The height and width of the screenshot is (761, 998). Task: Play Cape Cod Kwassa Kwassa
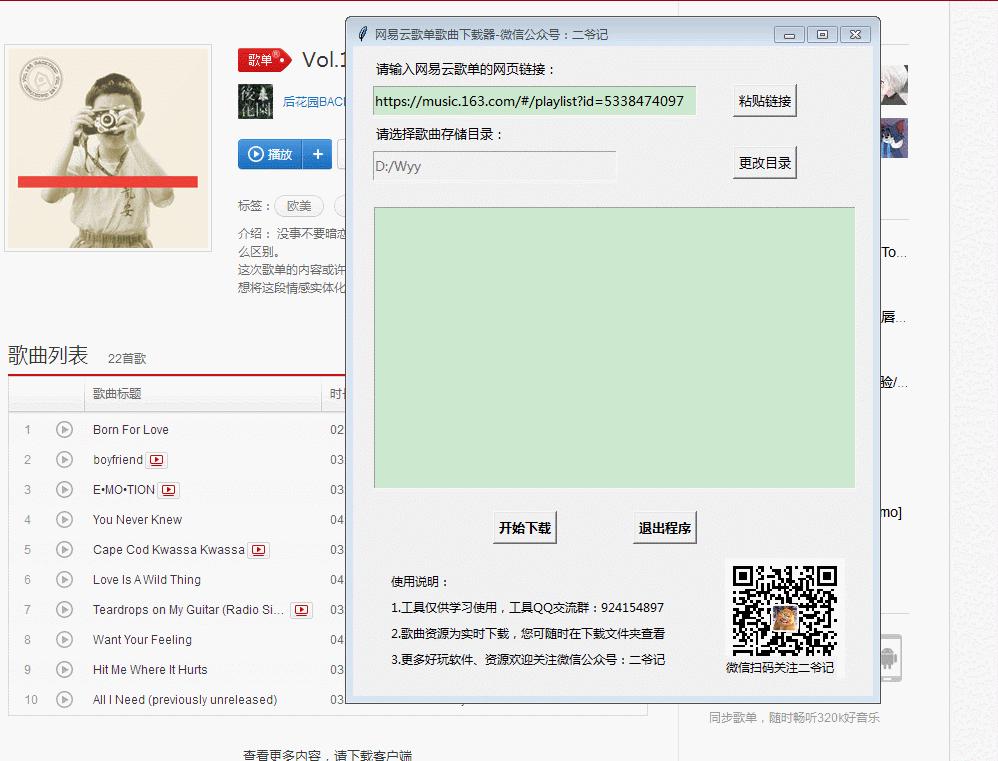click(64, 550)
